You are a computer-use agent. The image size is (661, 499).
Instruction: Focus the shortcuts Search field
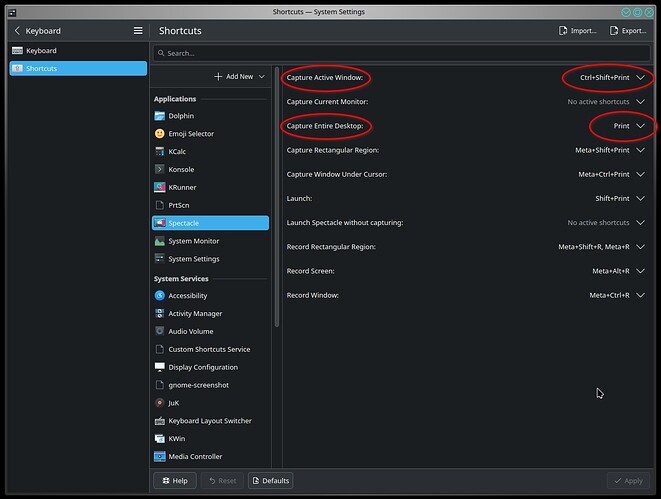tap(401, 53)
